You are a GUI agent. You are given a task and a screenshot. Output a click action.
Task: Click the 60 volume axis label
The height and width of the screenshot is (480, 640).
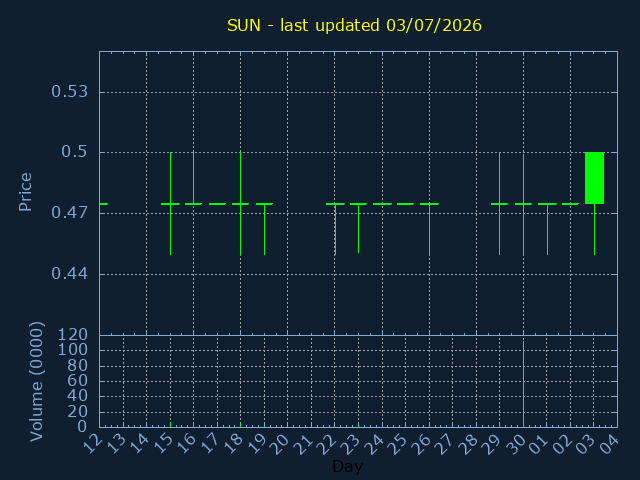78,381
